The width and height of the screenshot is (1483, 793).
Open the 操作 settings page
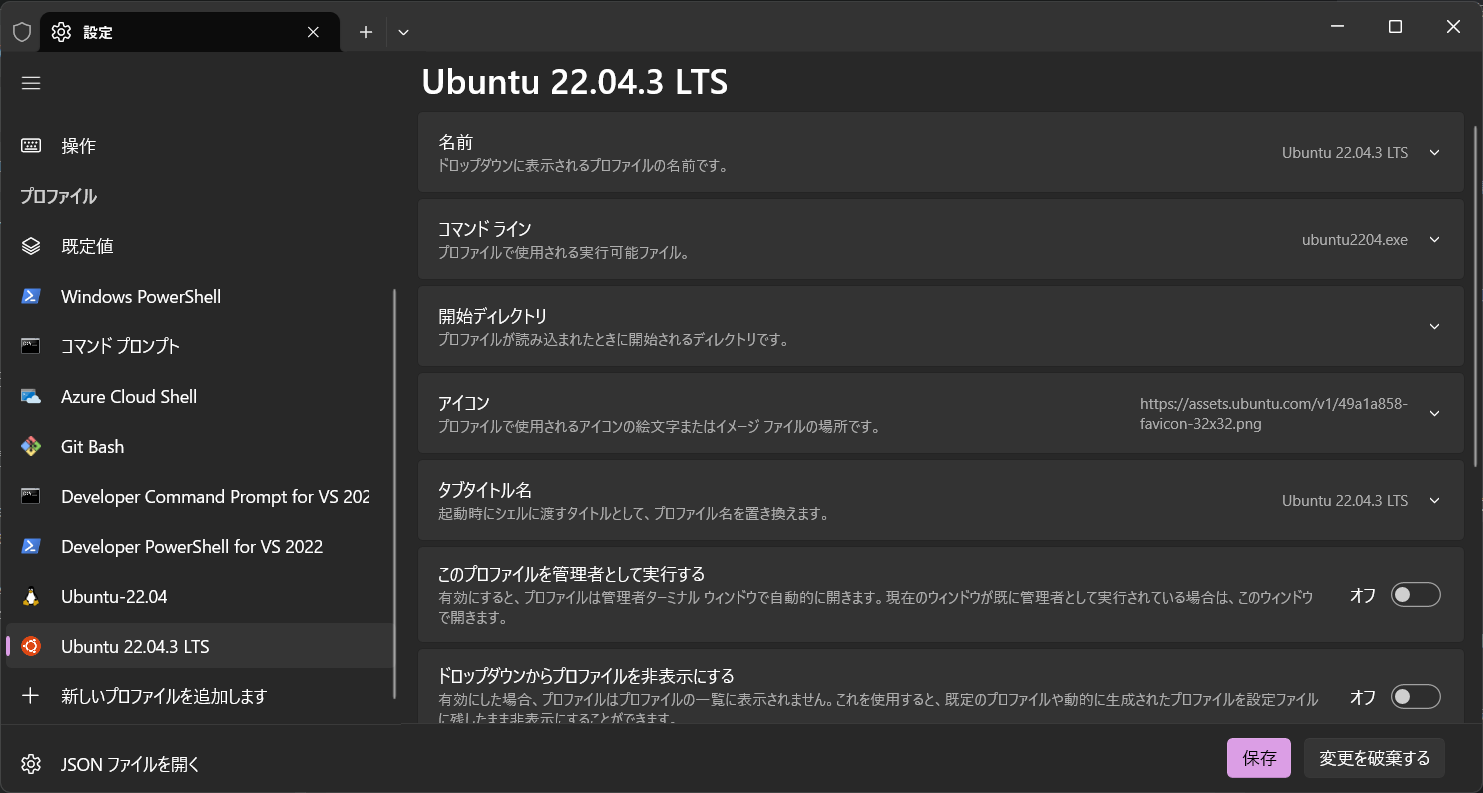coord(200,146)
